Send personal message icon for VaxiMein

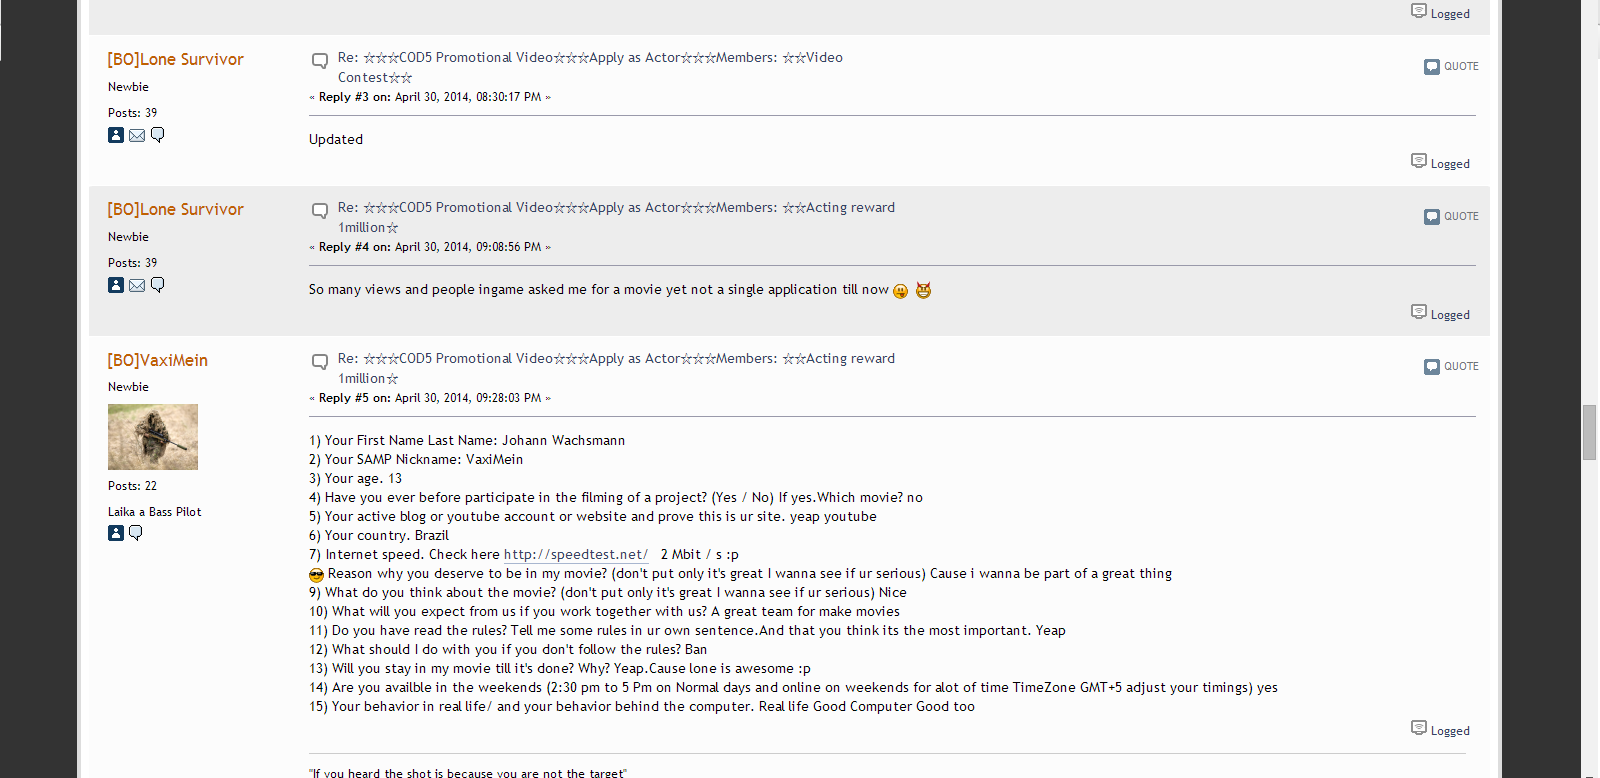(136, 533)
